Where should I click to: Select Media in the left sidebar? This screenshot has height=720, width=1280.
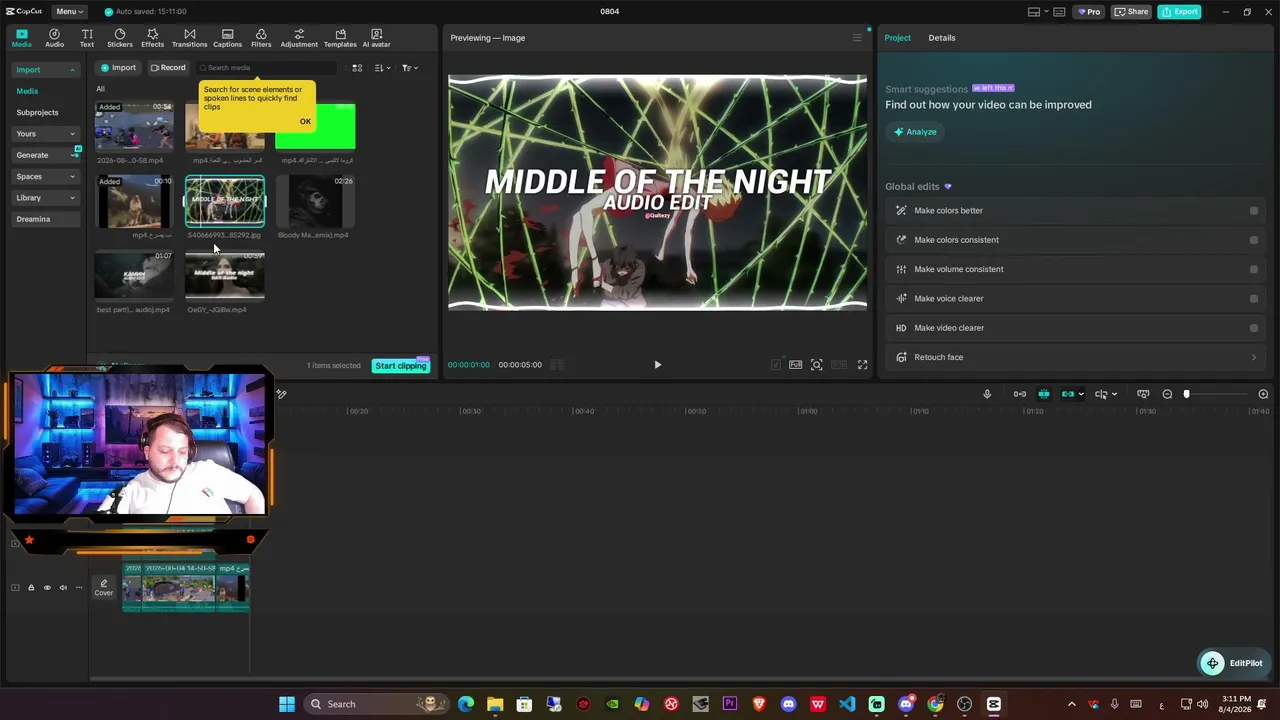click(27, 91)
